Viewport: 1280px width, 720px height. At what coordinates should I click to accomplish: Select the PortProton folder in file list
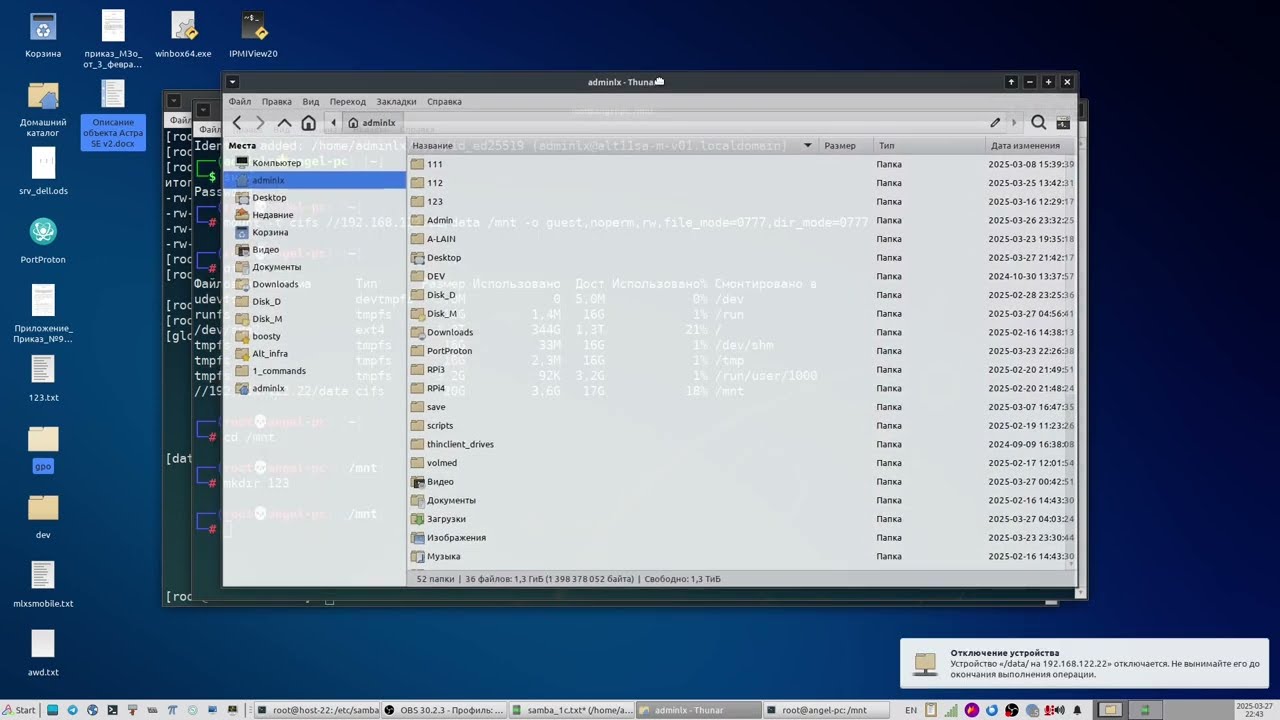click(441, 351)
